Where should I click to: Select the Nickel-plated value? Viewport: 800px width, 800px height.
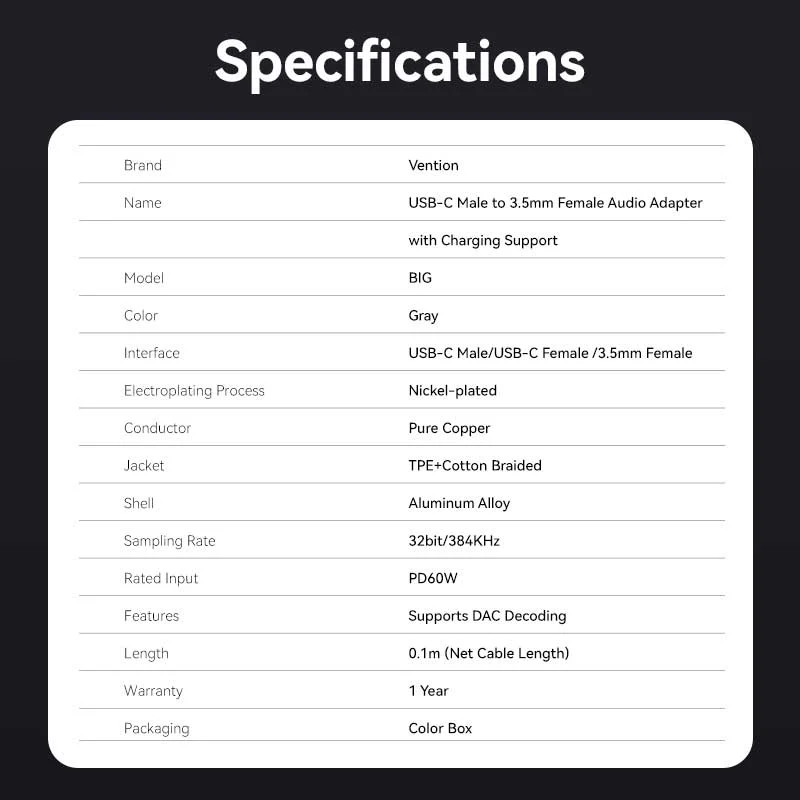point(452,391)
